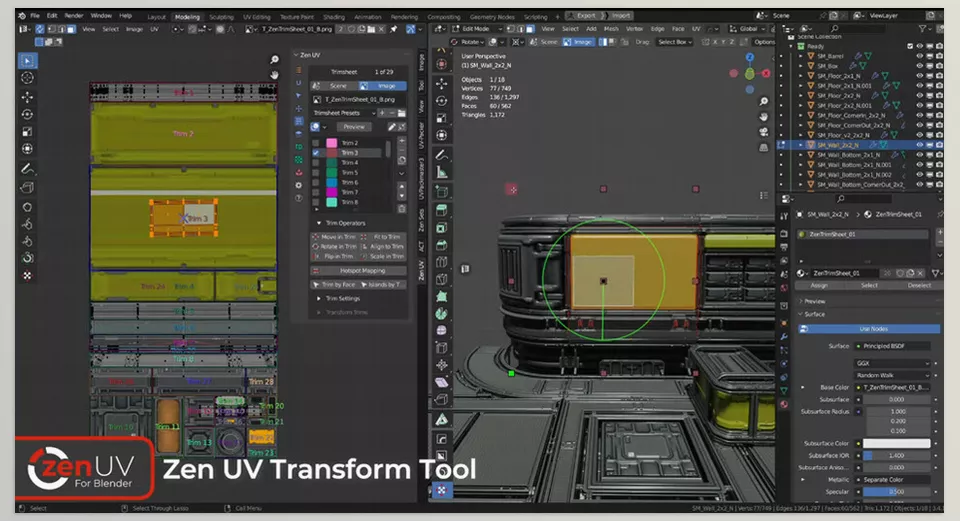The height and width of the screenshot is (521, 960).
Task: Click the Hotspot Mapping button
Action: pos(359,271)
